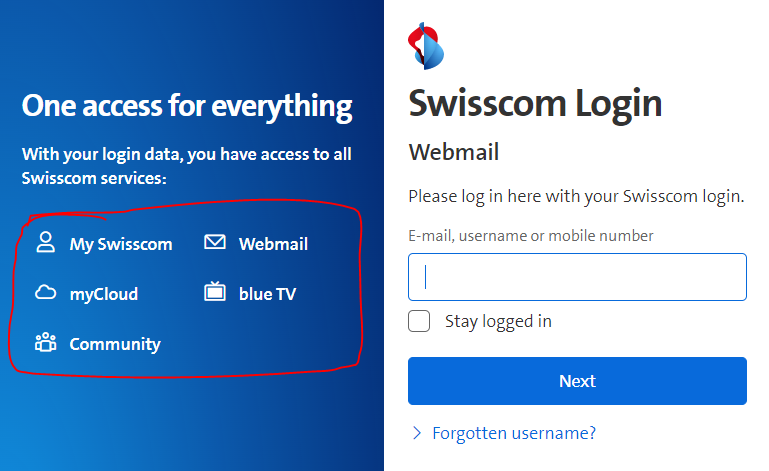Click the Swisscom Login heading

tap(535, 103)
